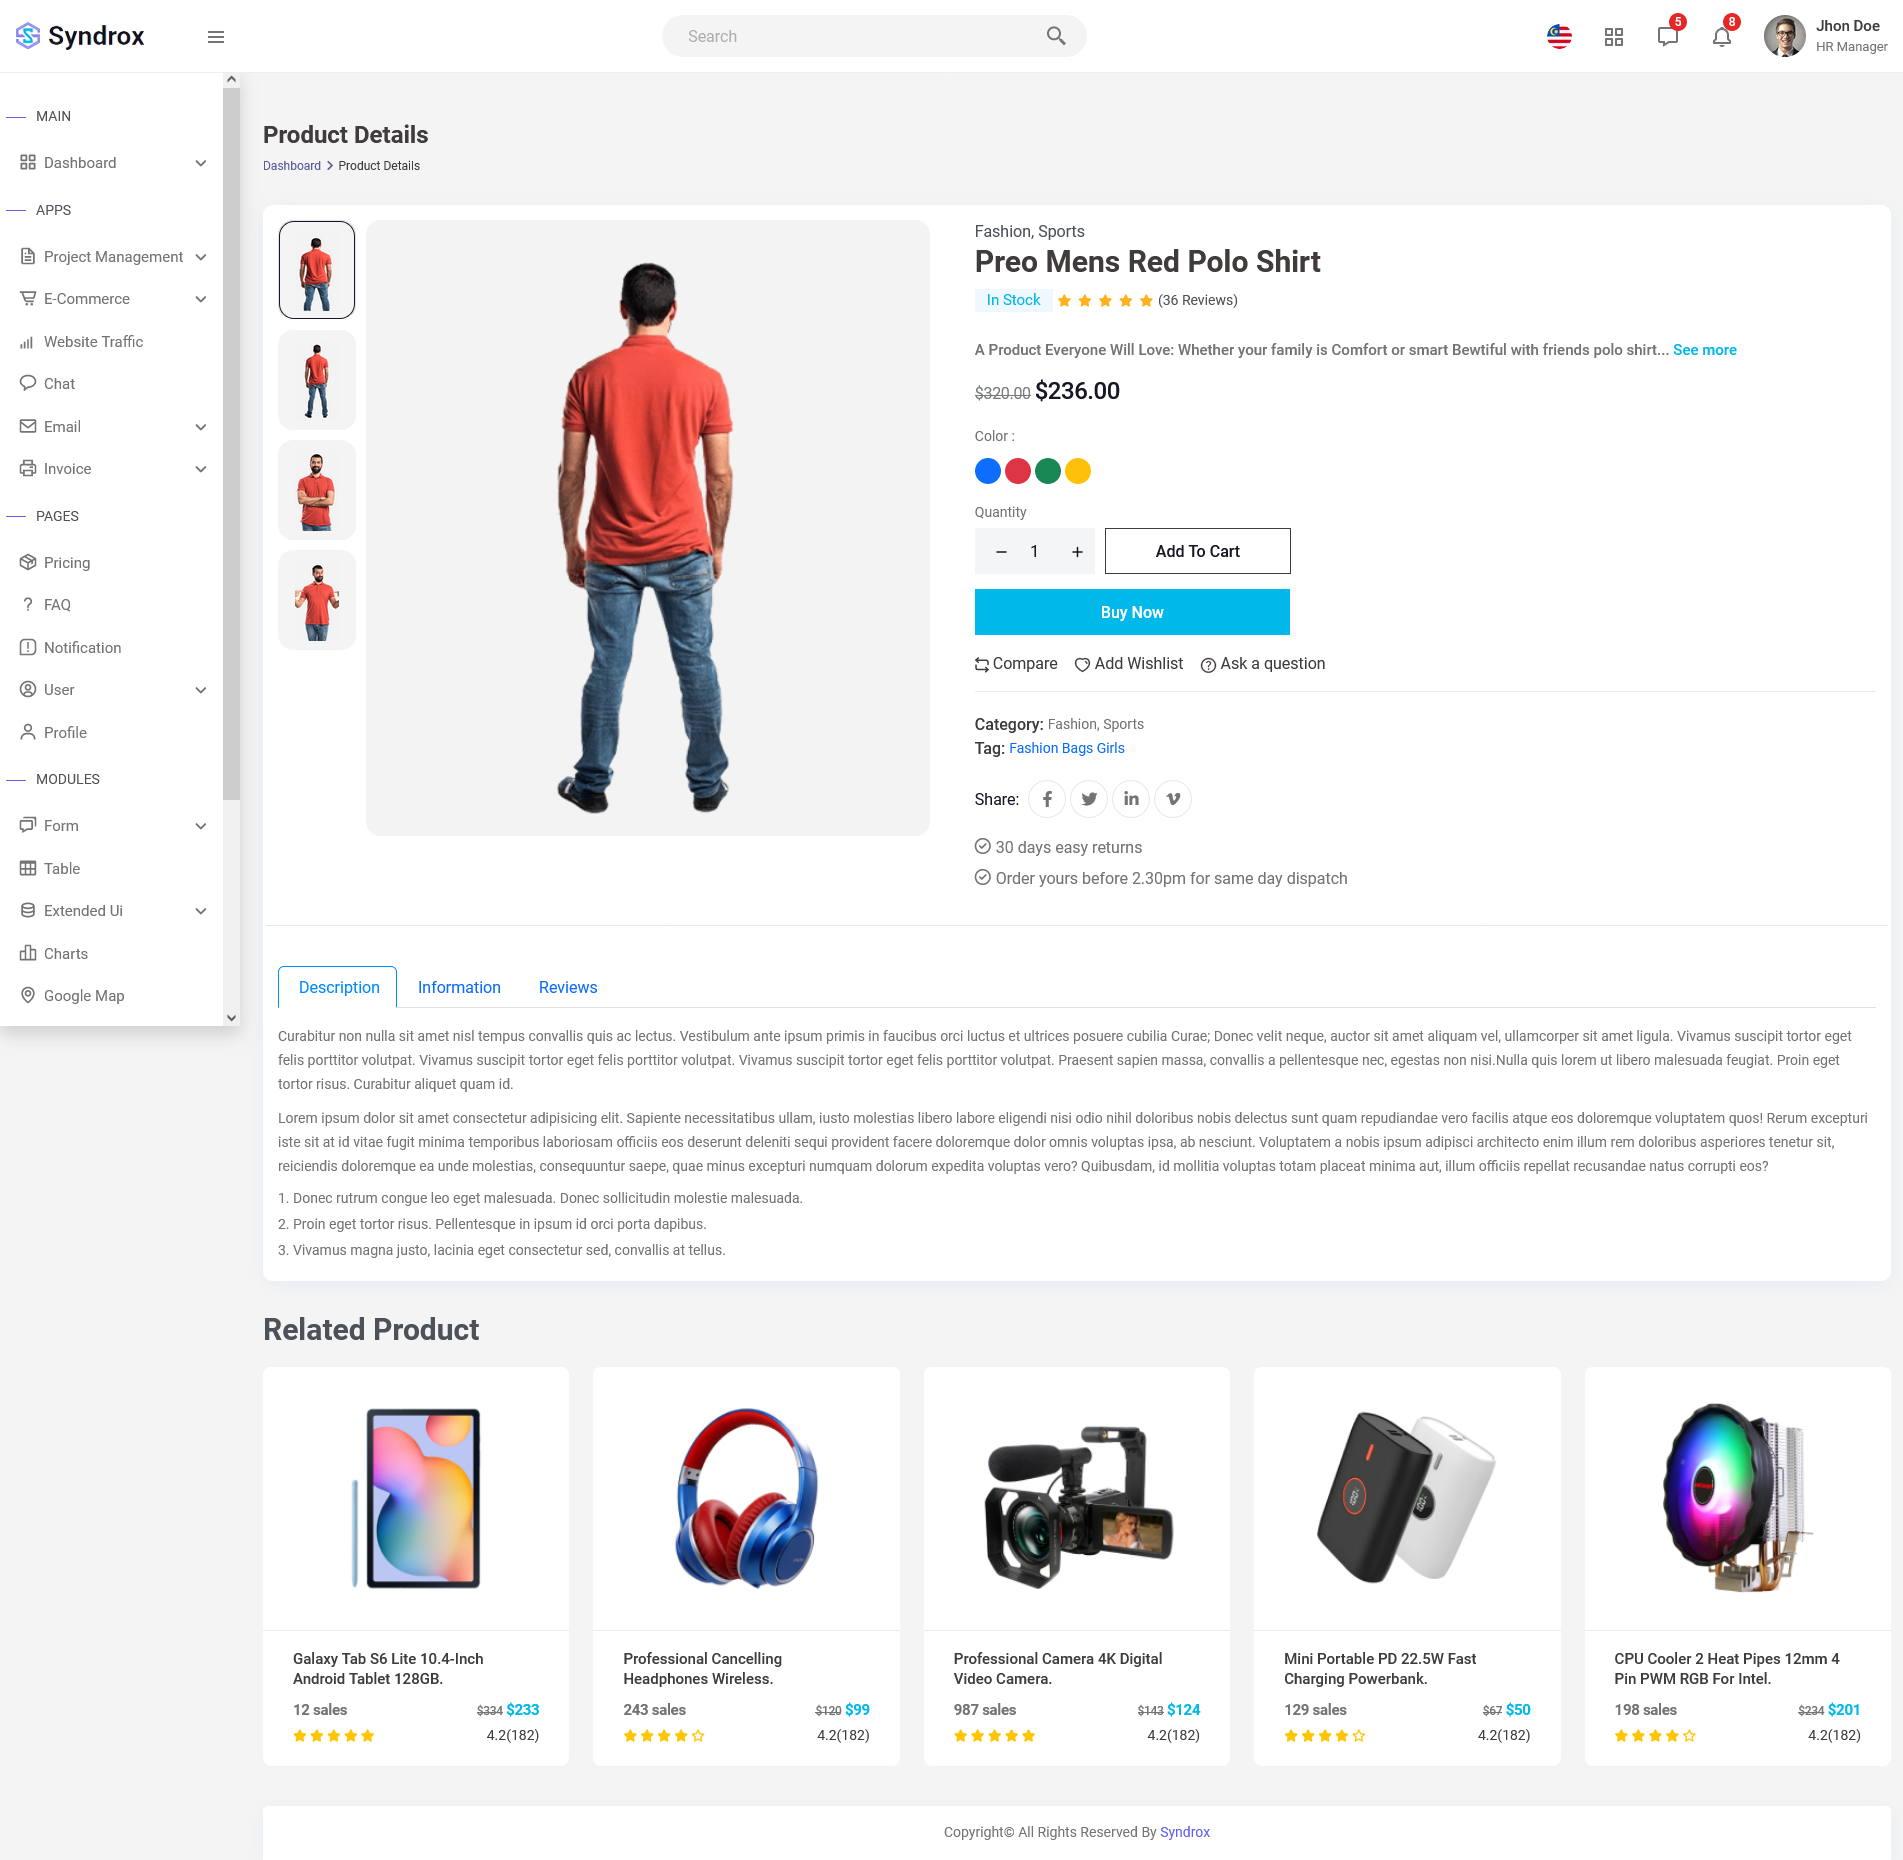
Task: Click the Buy Now button
Action: 1132,612
